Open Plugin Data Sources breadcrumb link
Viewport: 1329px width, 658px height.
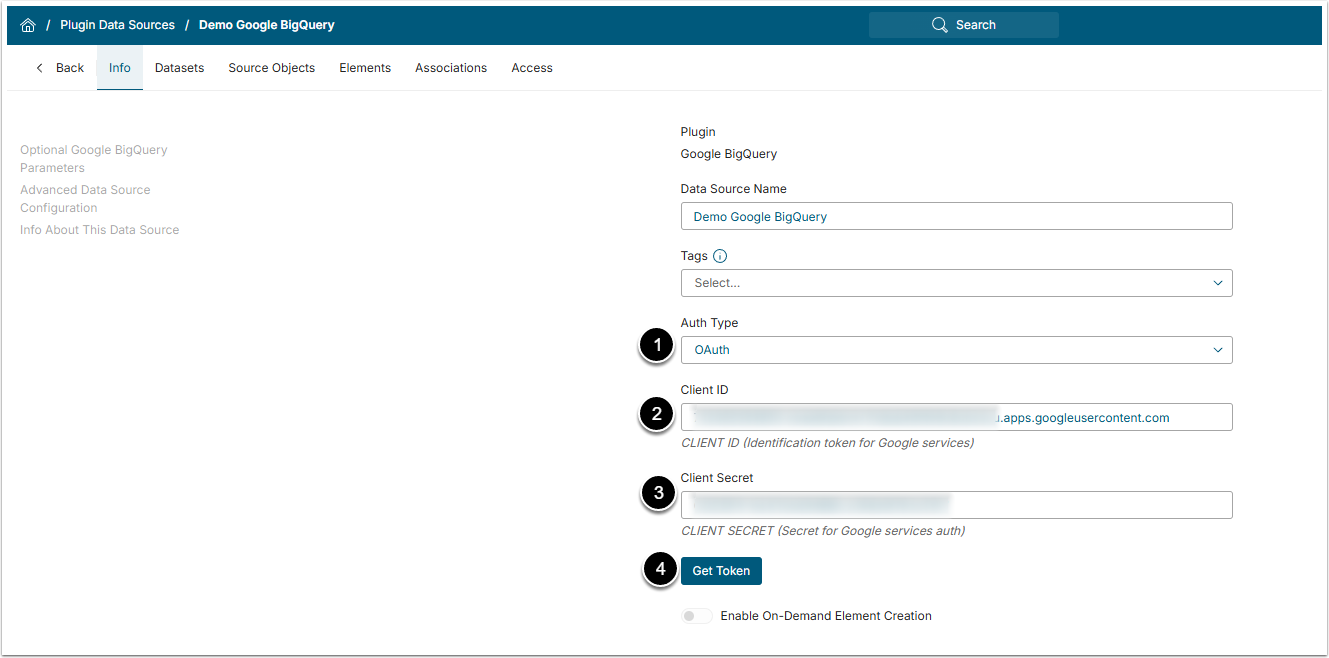coord(117,25)
